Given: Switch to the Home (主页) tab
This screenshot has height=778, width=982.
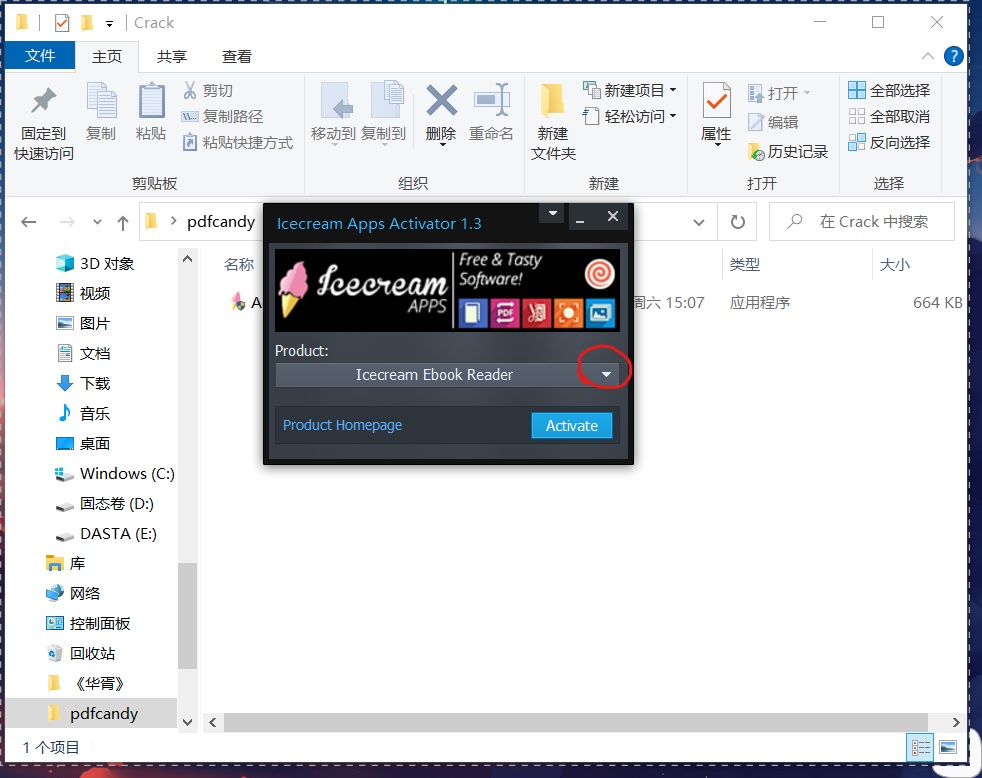Looking at the screenshot, I should [106, 56].
